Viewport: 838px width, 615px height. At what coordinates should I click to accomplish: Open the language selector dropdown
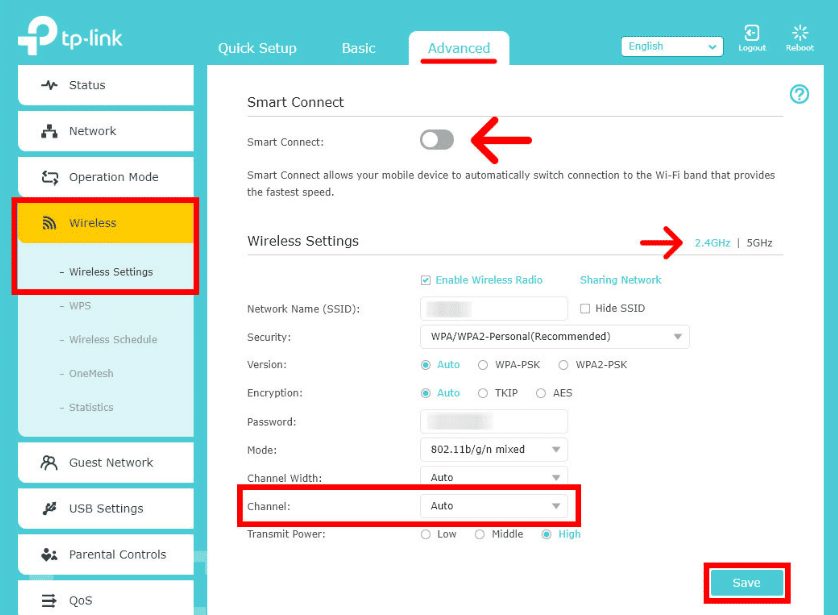coord(671,46)
